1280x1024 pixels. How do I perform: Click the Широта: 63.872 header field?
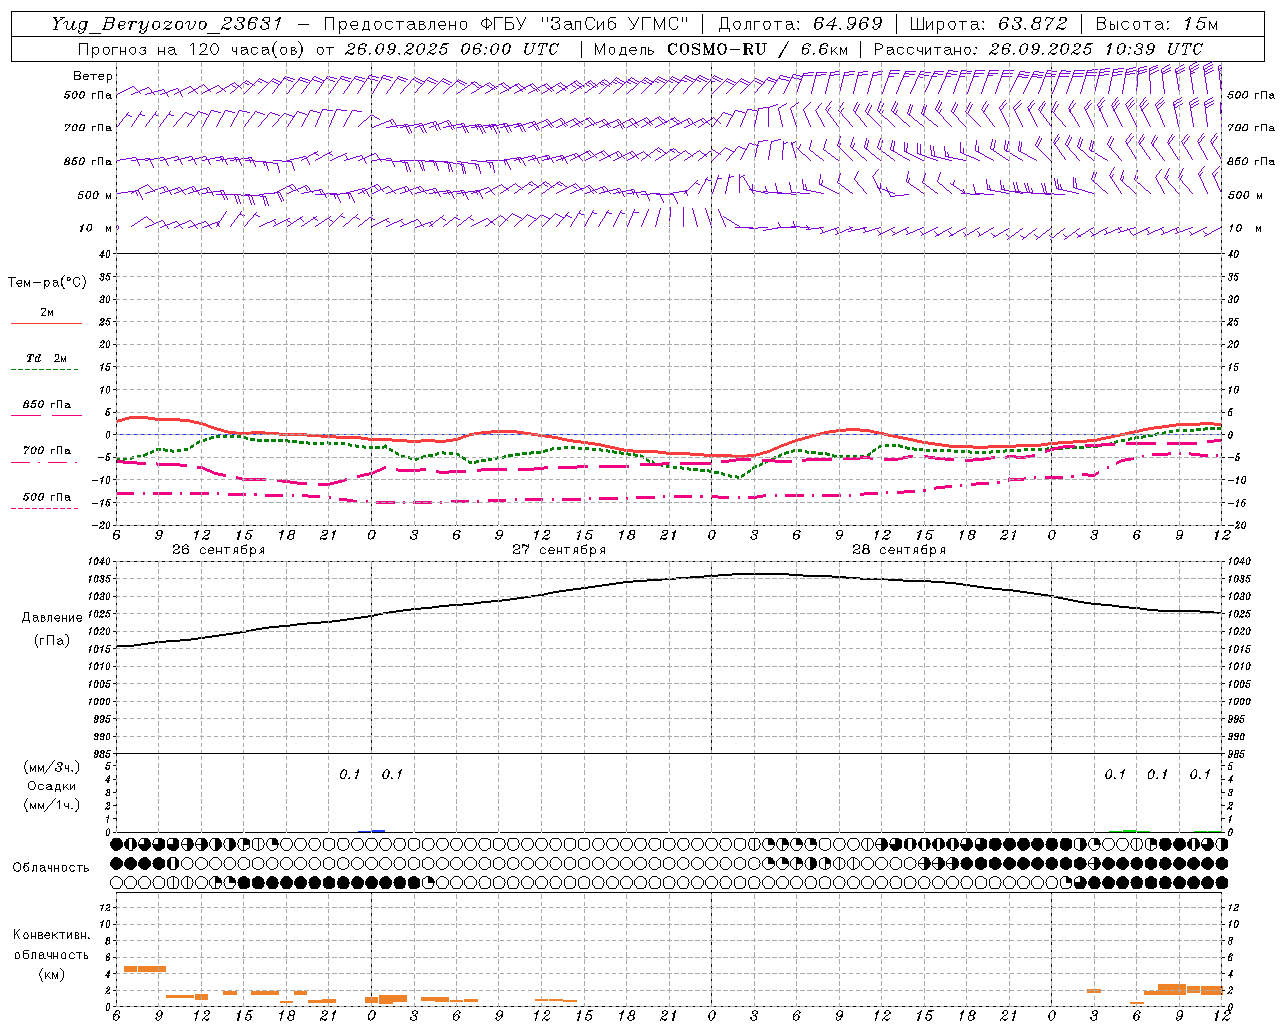pyautogui.click(x=988, y=24)
